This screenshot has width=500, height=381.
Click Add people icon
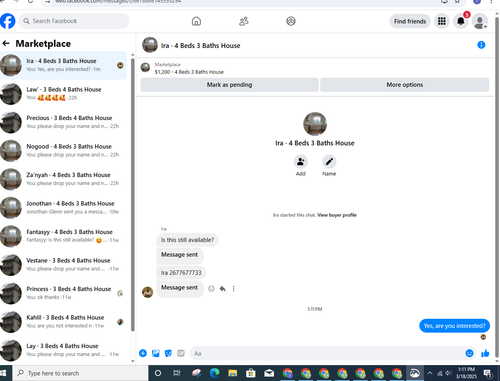pos(301,162)
